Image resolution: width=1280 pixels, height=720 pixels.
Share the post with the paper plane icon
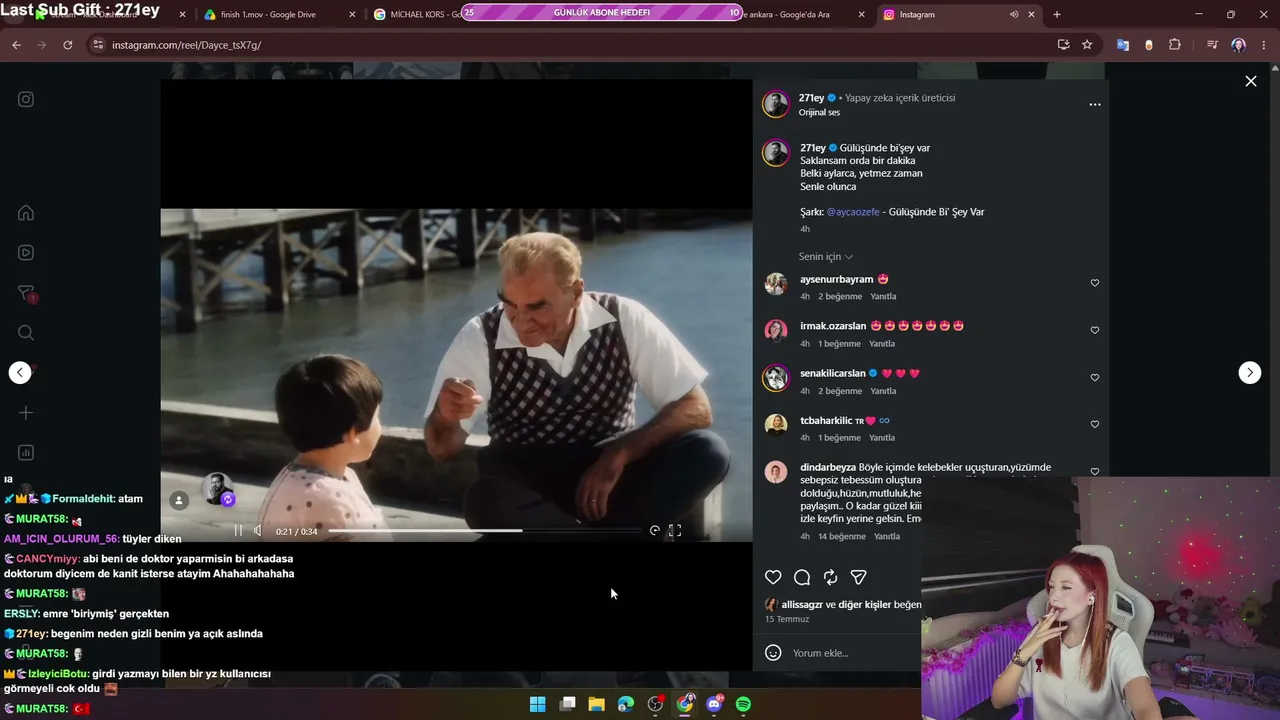858,577
